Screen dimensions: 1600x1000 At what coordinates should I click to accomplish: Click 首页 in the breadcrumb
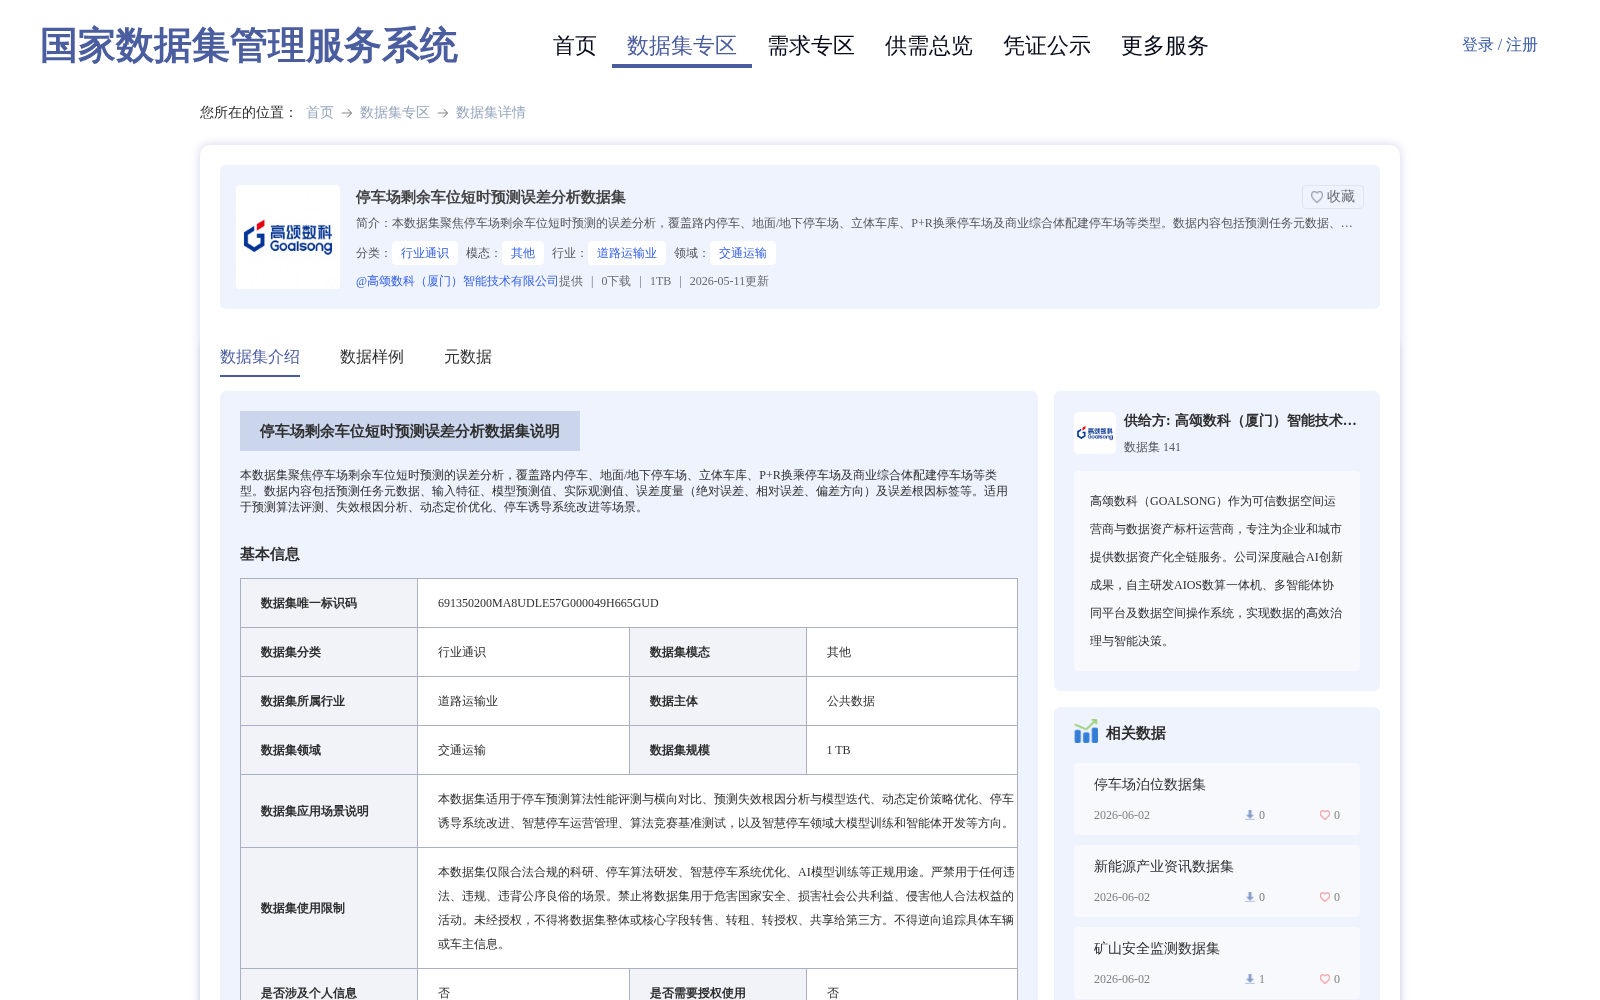(x=320, y=112)
